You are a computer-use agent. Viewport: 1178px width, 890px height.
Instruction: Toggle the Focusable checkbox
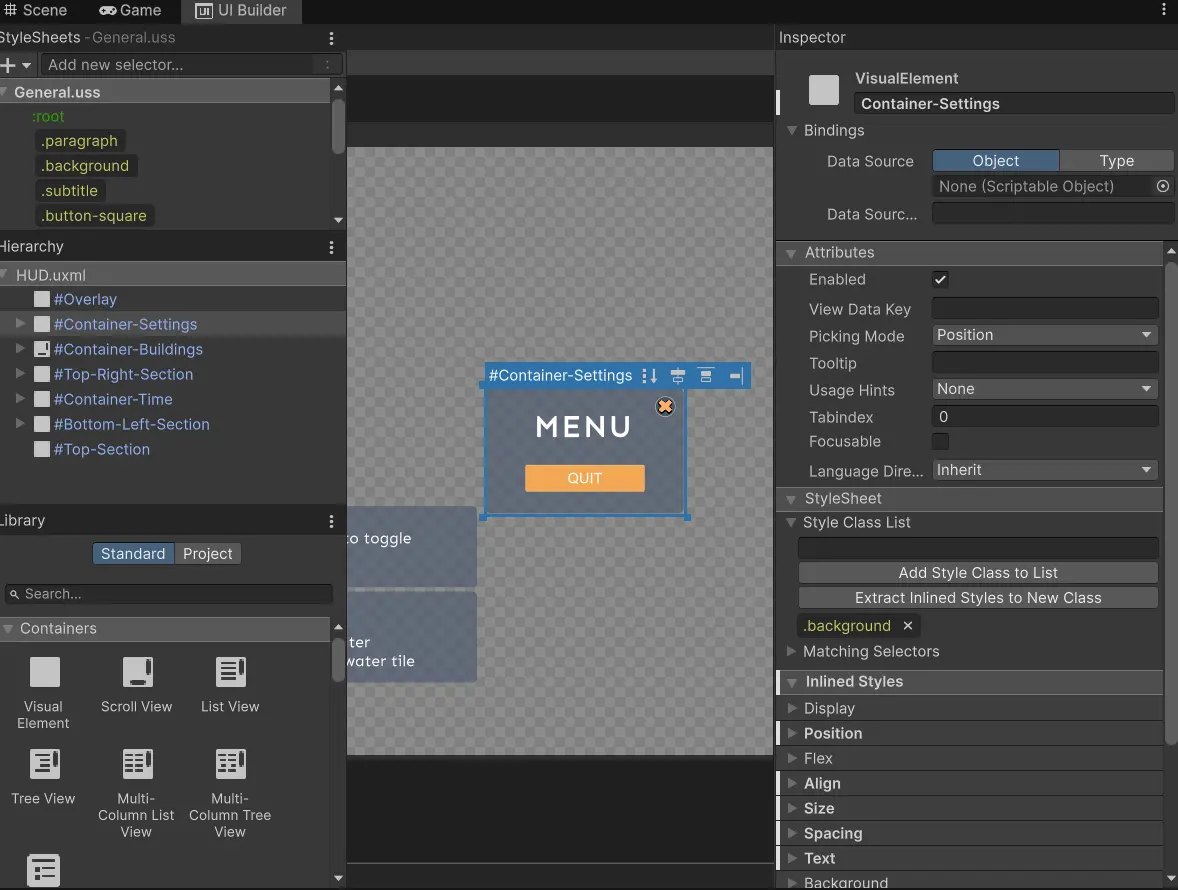940,442
